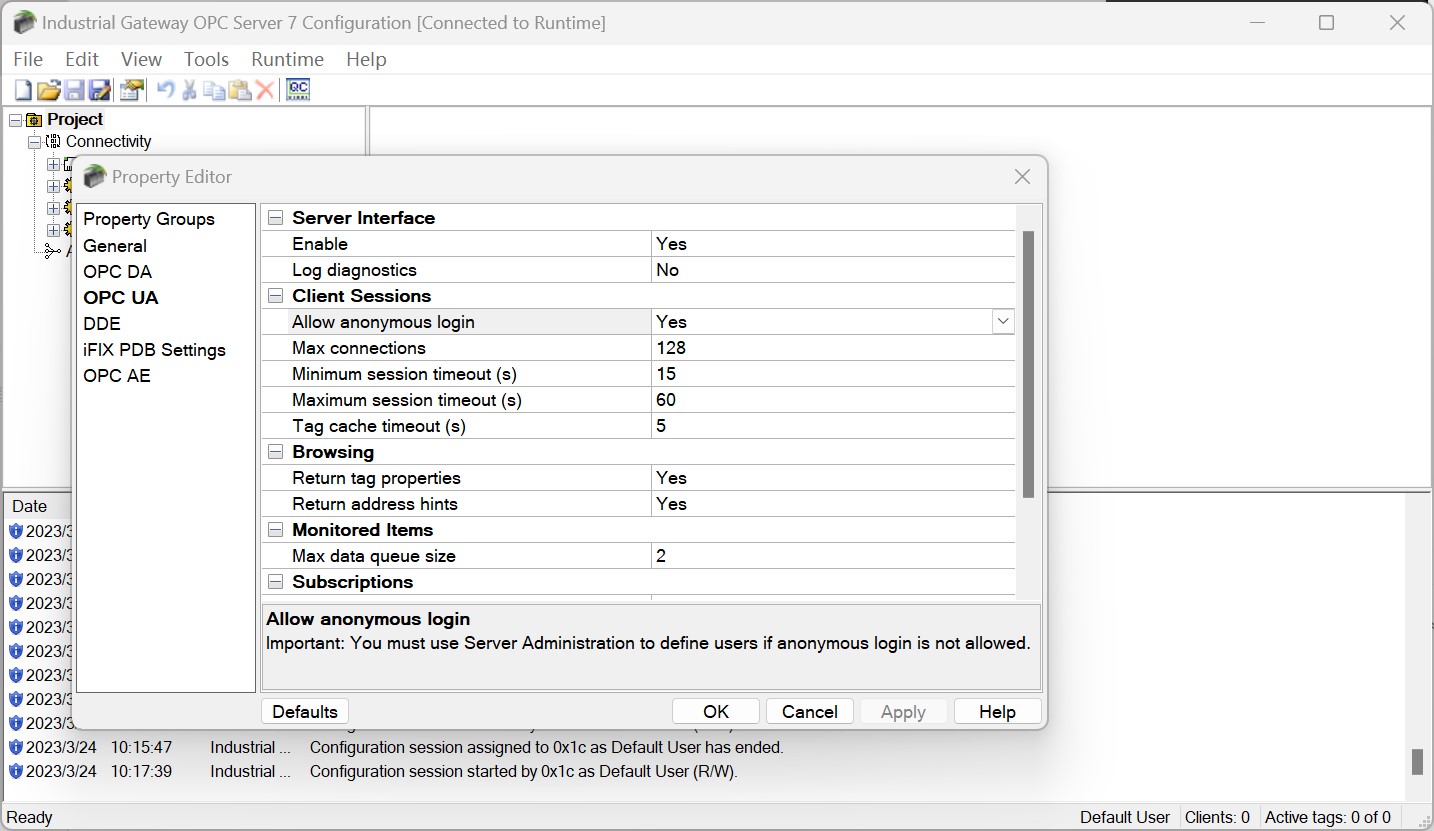The width and height of the screenshot is (1434, 831).
Task: Click the Return tag properties value Yes
Action: coord(833,478)
